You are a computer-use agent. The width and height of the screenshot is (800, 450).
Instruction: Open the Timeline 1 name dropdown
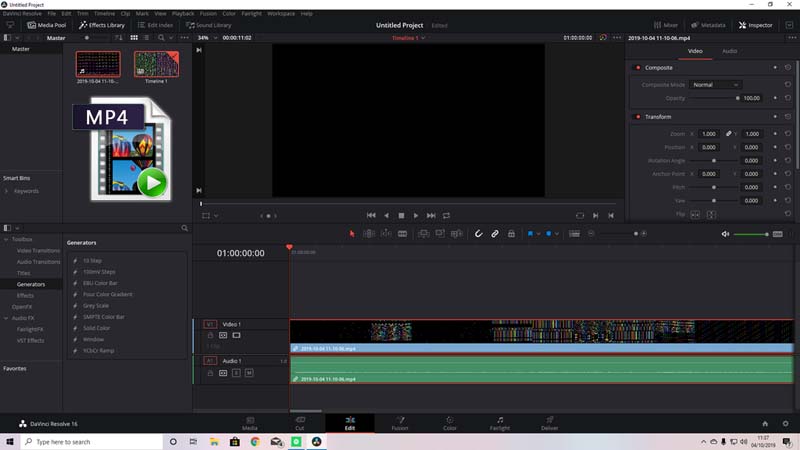(423, 38)
